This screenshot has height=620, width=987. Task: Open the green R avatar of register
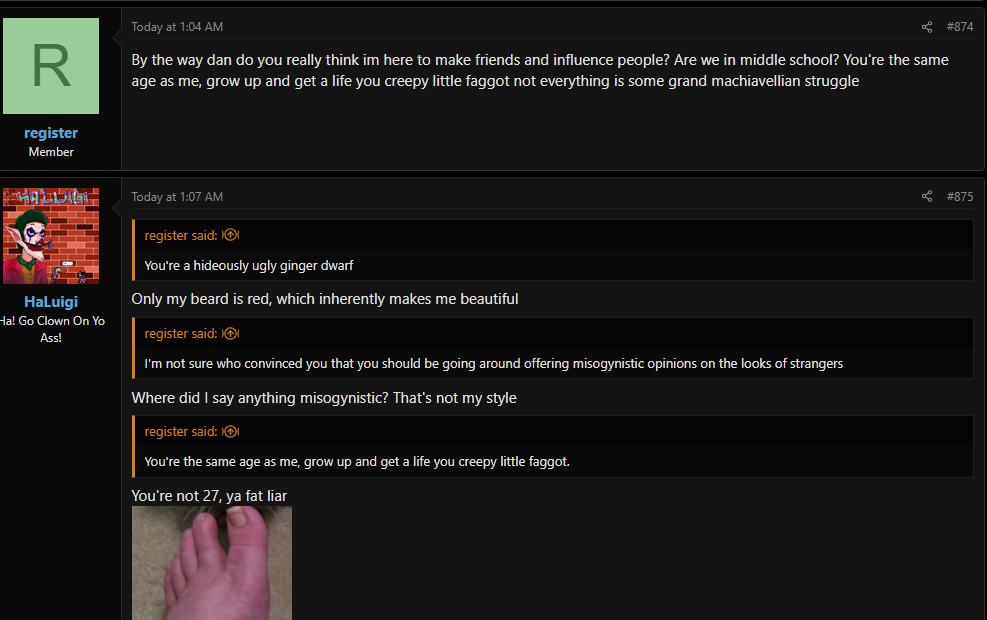(51, 66)
